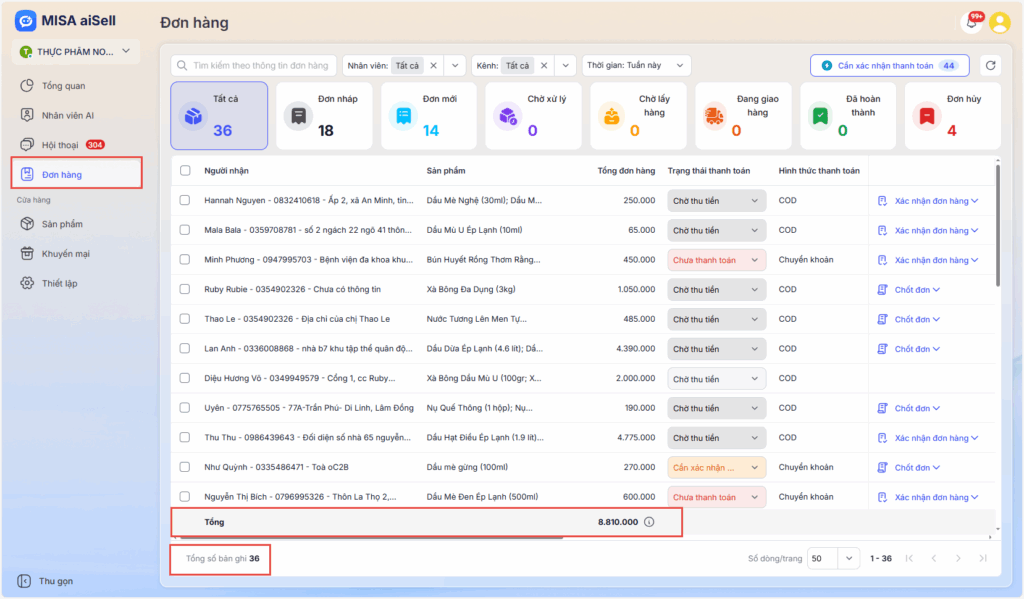The width and height of the screenshot is (1024, 599).
Task: Click the info icon beside total 8.810.000
Action: 649,522
